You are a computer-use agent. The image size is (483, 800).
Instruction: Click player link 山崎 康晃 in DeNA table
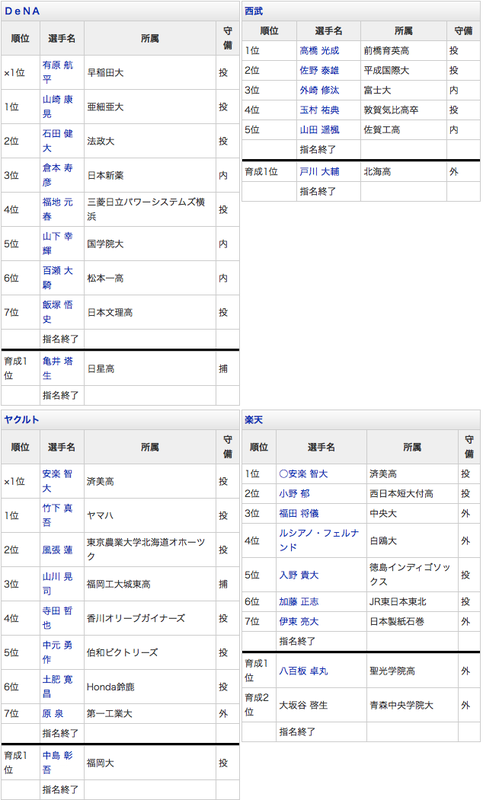57,107
